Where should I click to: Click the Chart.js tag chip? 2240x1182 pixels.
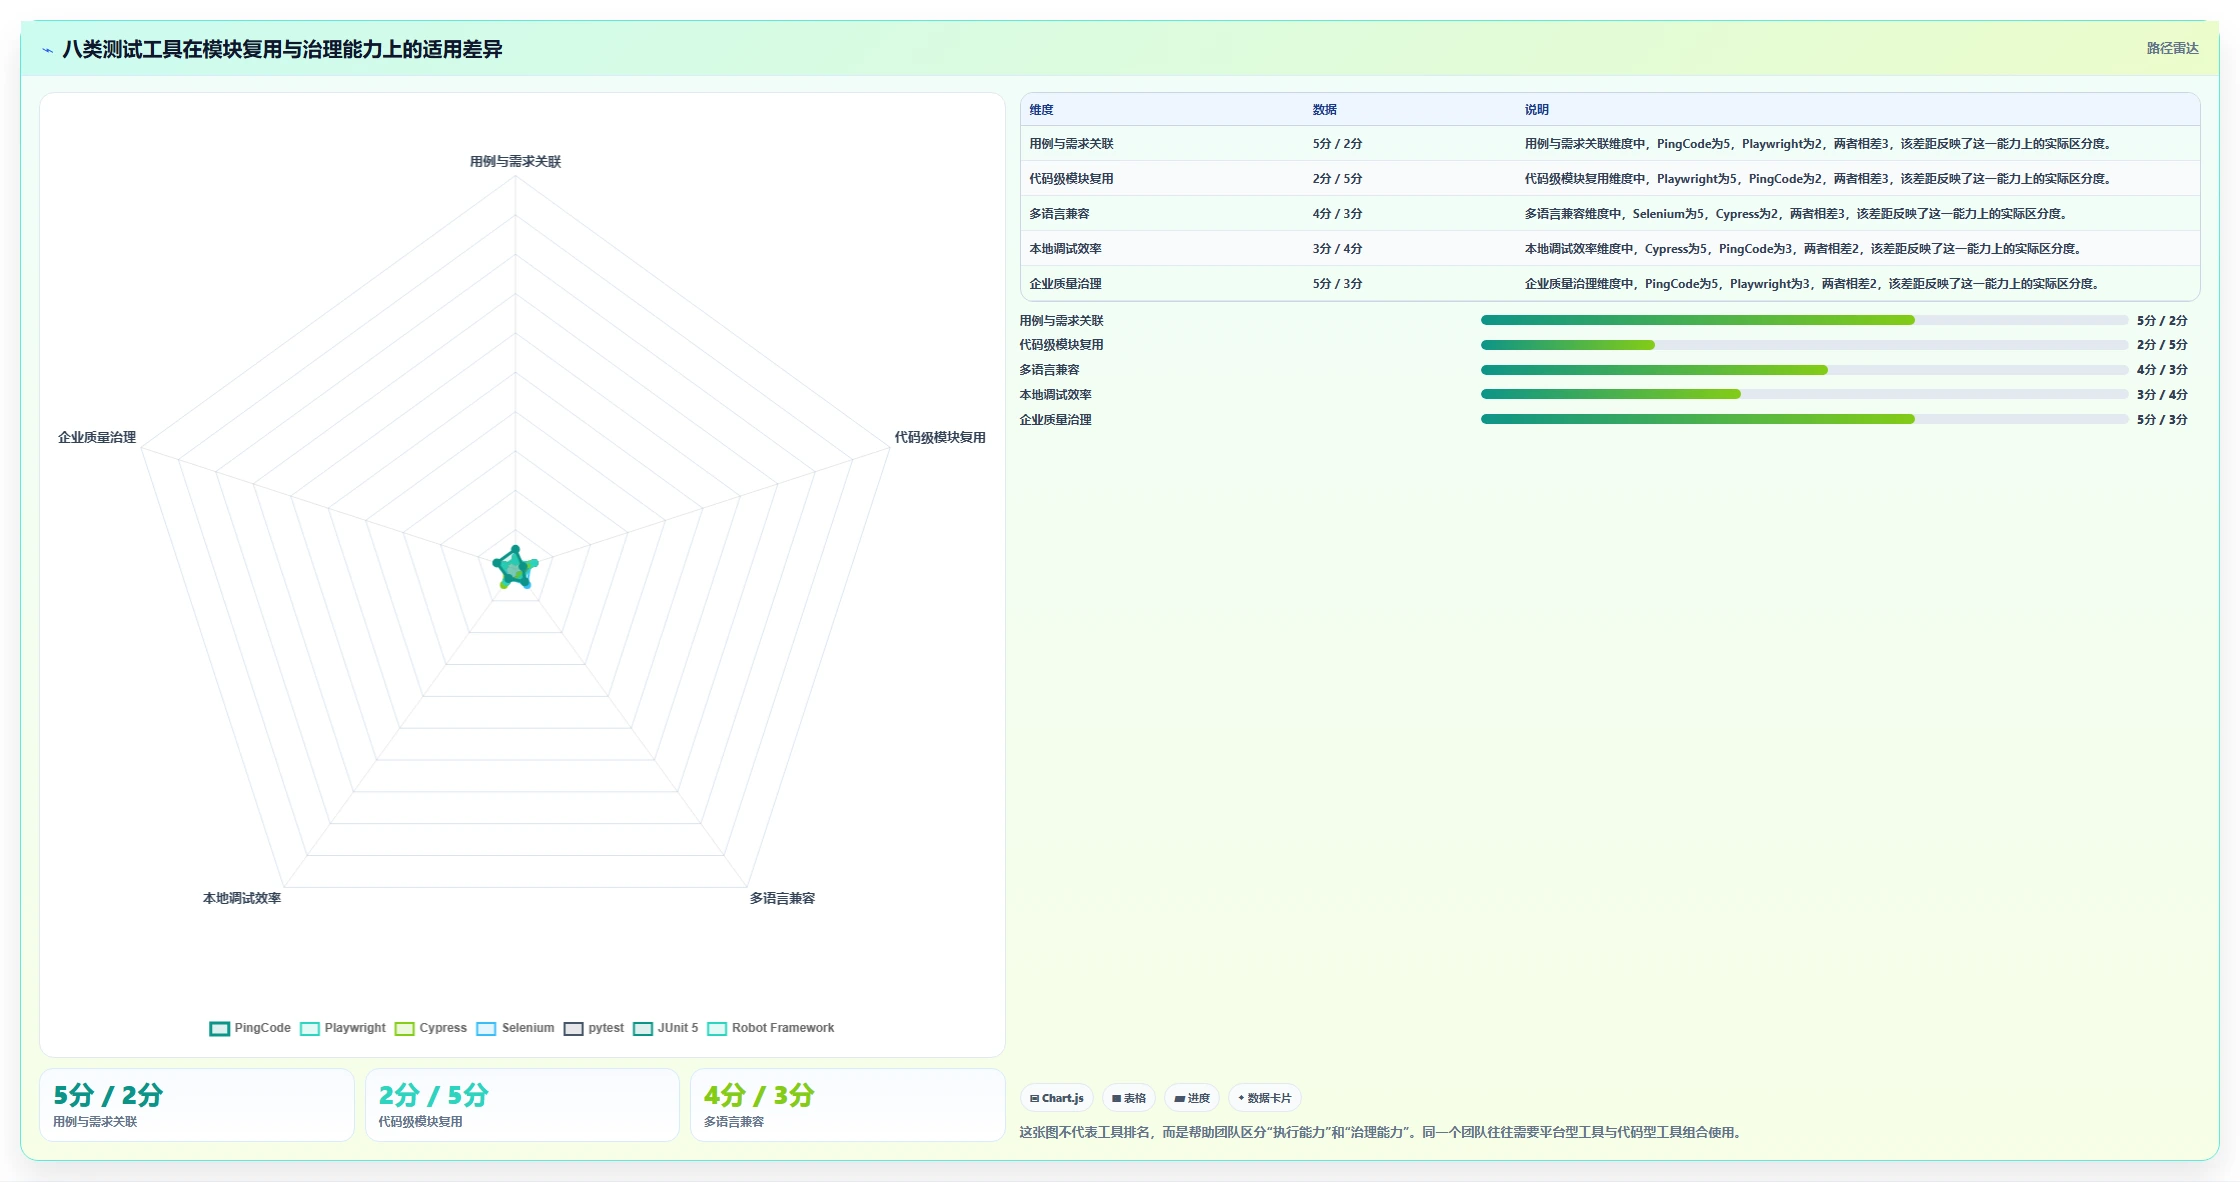tap(1057, 1098)
